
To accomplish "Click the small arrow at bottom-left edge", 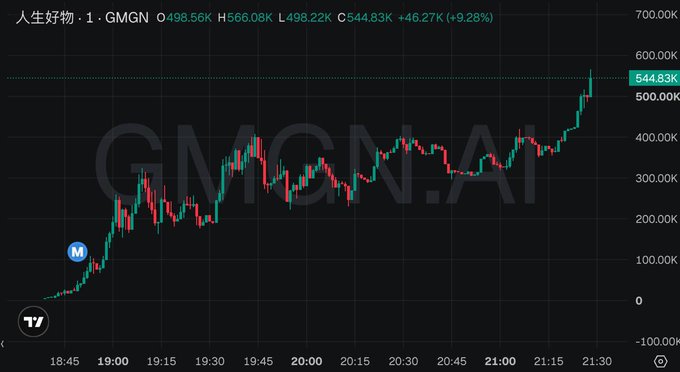I will tap(2, 344).
